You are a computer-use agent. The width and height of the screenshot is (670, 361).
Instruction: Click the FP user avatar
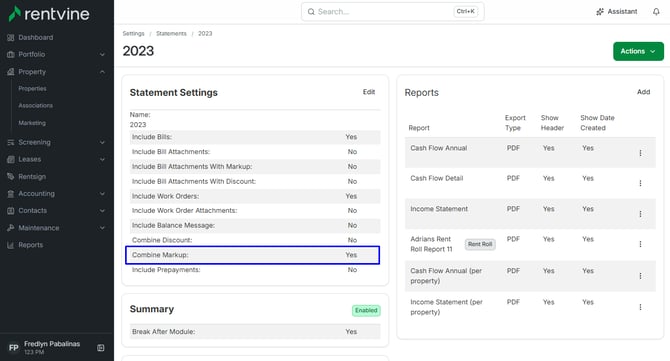pos(14,347)
